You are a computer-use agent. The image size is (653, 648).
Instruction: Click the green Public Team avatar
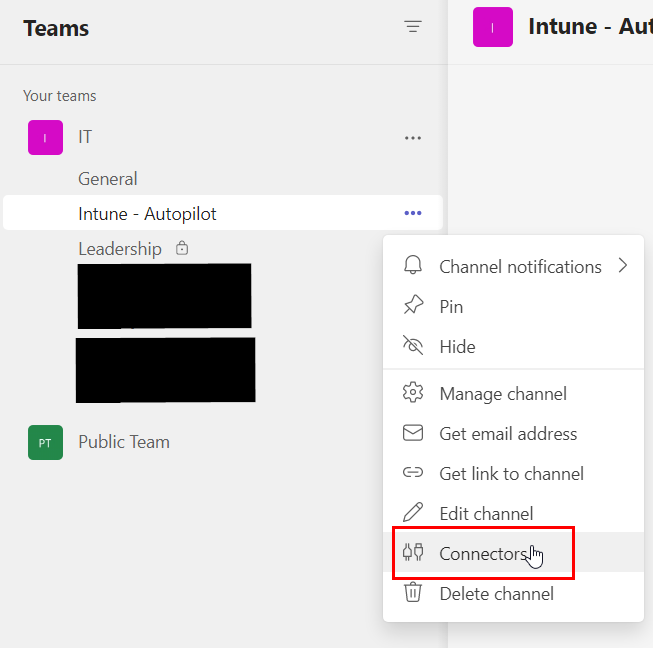pos(45,442)
